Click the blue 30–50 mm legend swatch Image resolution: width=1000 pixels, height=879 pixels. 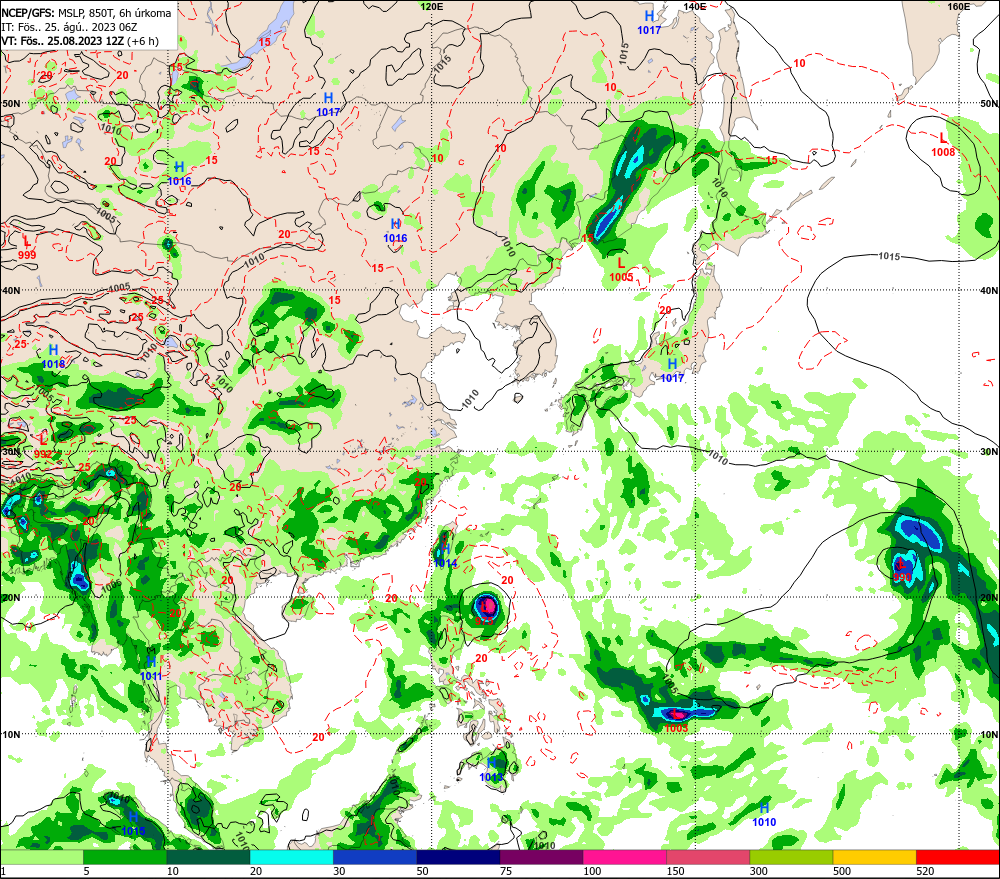coord(374,857)
